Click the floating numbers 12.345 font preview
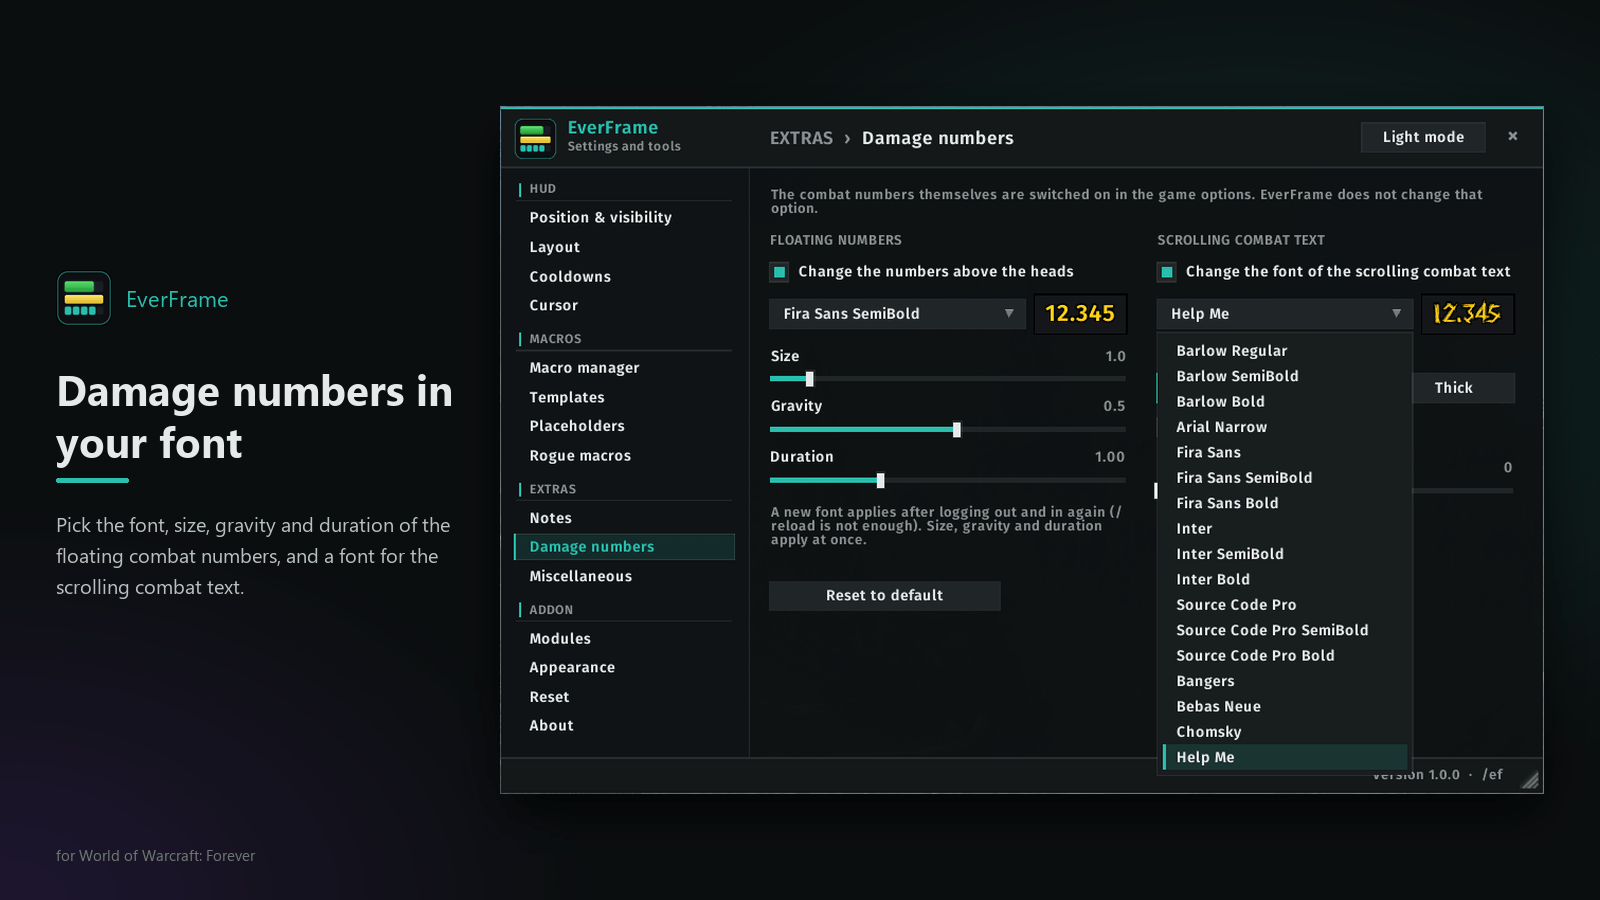1600x900 pixels. tap(1080, 314)
